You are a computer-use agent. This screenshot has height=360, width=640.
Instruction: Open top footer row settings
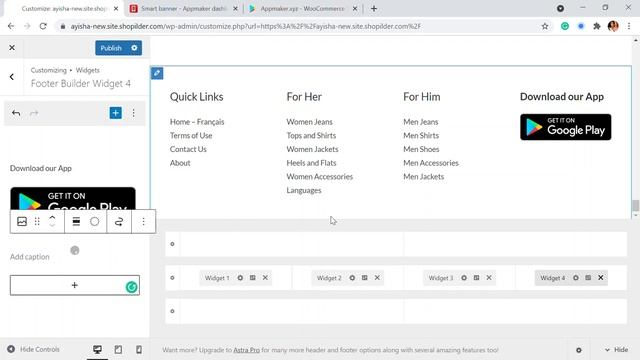[x=172, y=244]
